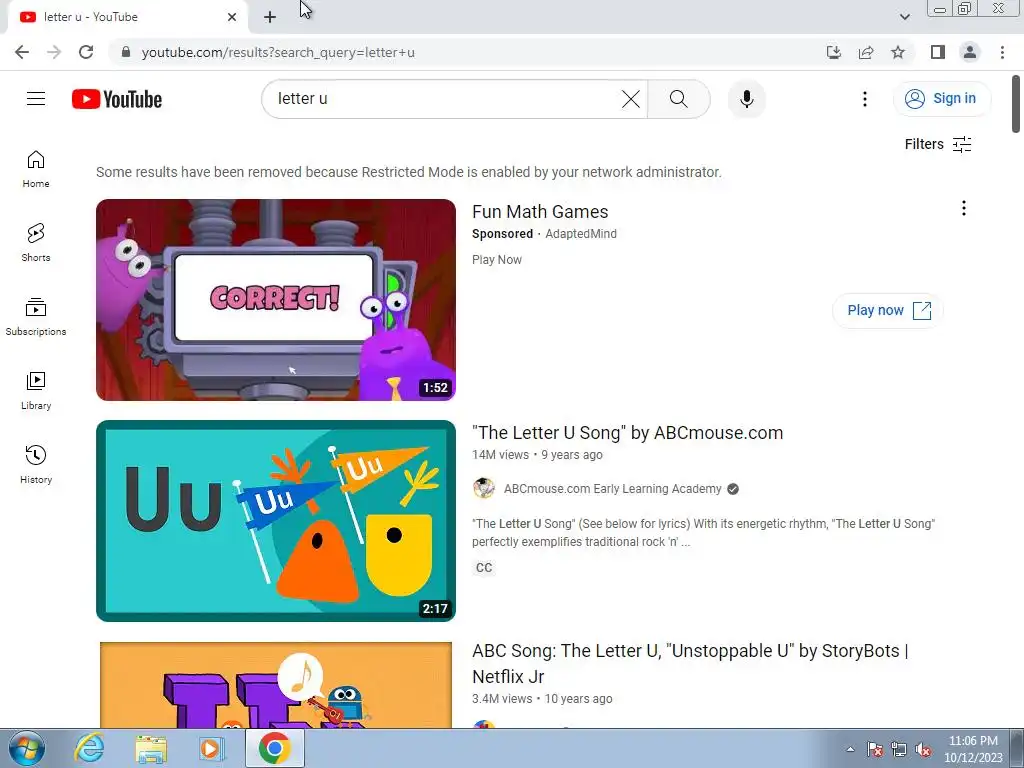
Task: Bookmark this page with star
Action: (x=898, y=52)
